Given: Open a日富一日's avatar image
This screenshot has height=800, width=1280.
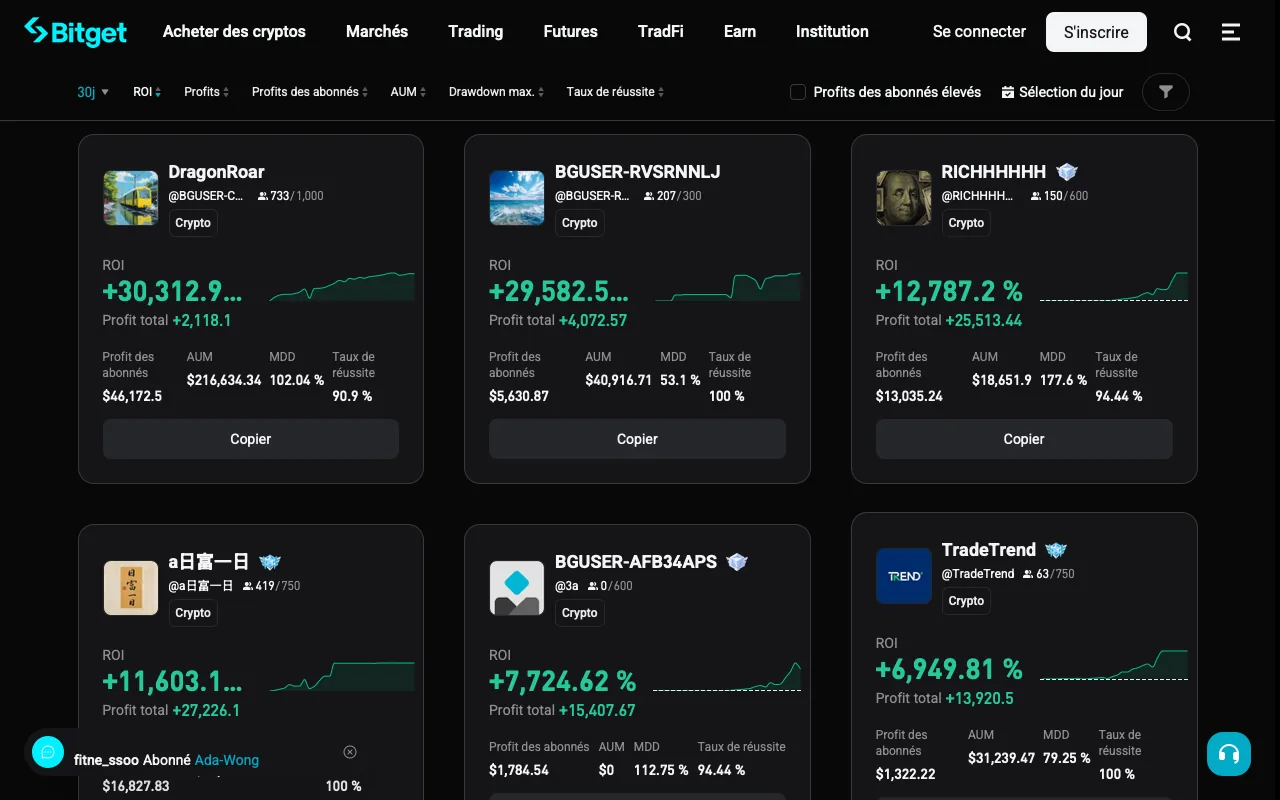Looking at the screenshot, I should 131,588.
